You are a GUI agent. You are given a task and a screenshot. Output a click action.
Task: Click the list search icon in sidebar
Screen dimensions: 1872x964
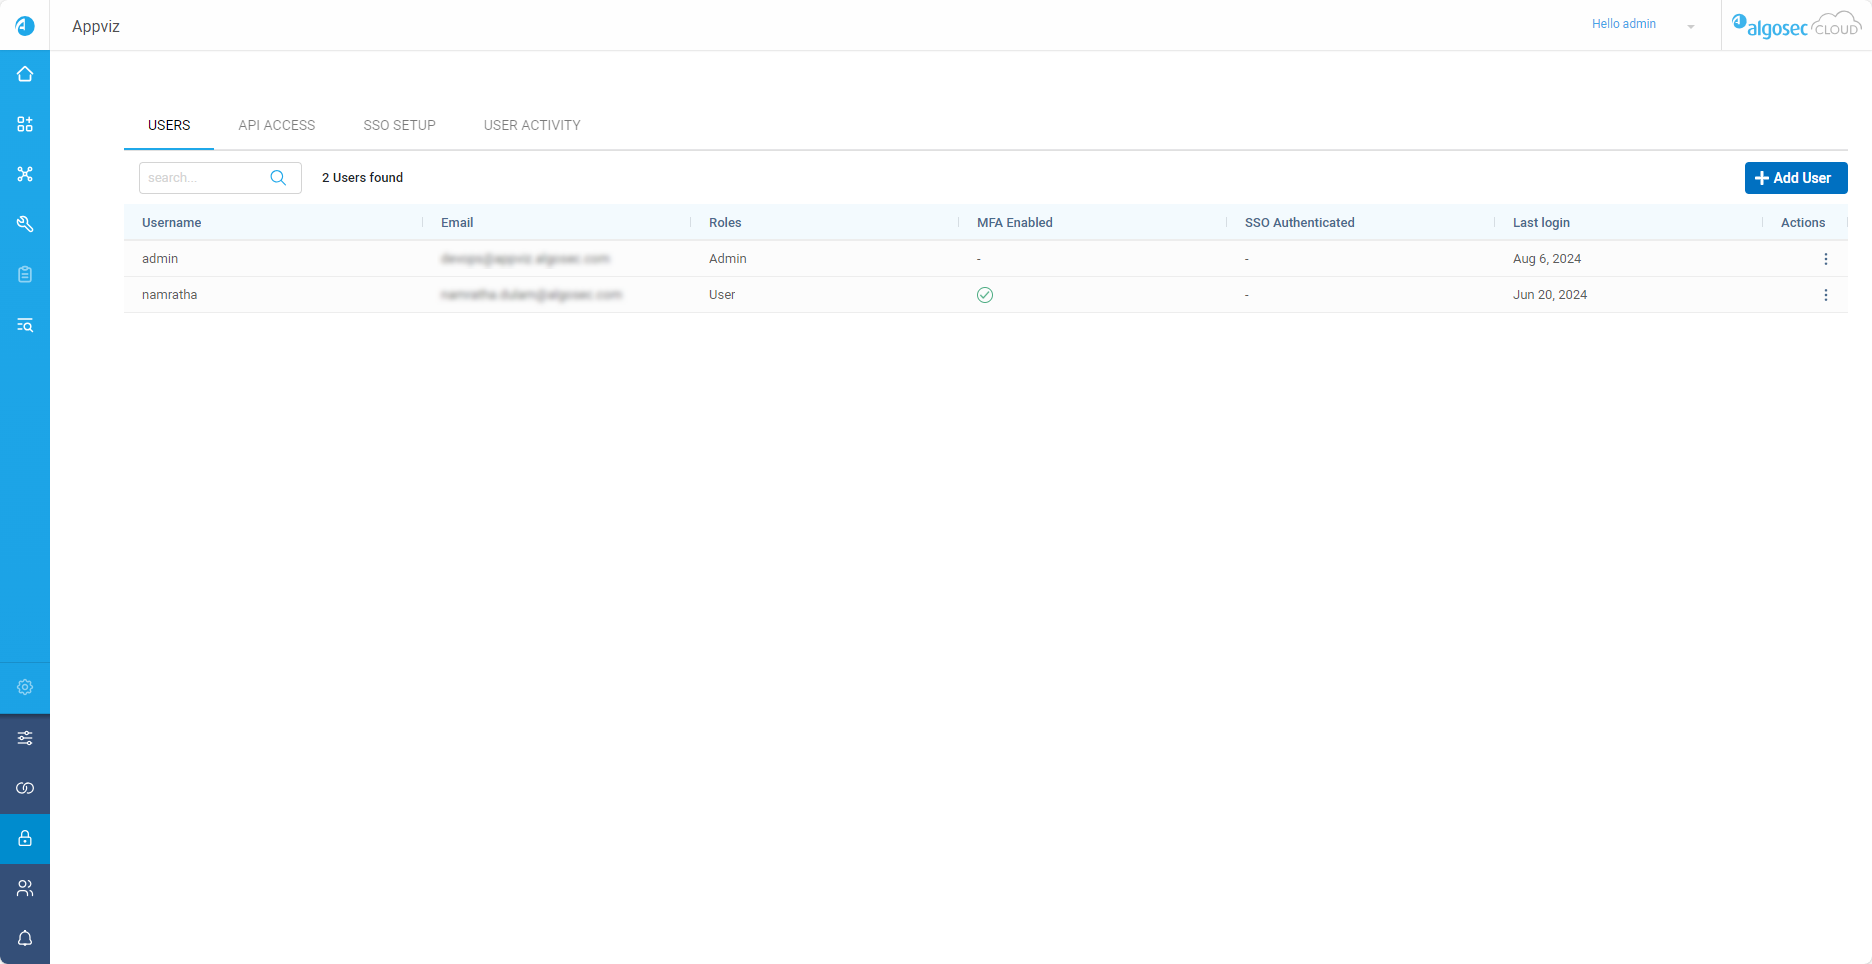pos(25,325)
